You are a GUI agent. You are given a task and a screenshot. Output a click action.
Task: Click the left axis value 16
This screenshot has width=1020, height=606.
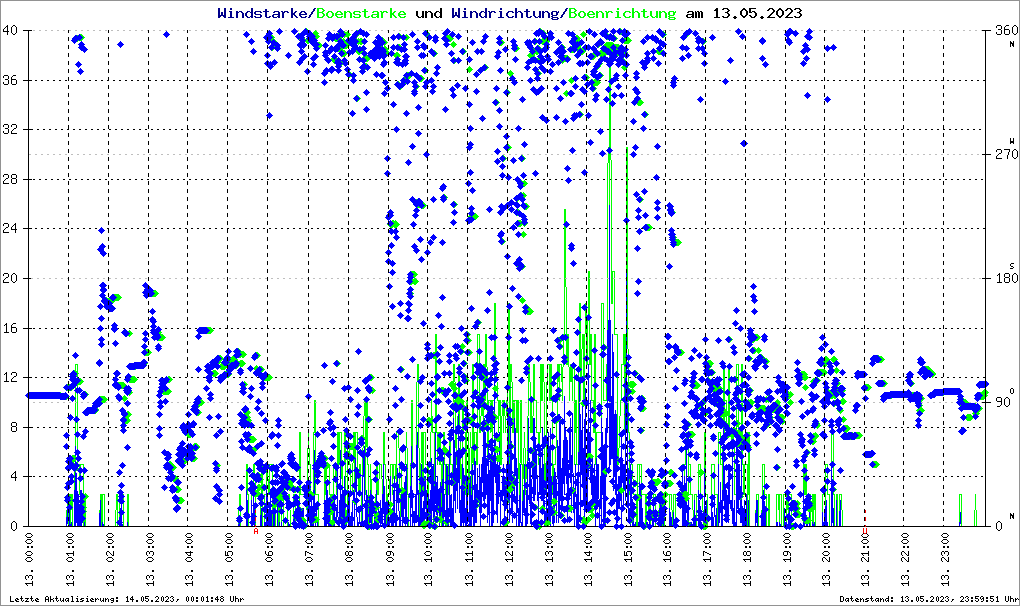coord(9,328)
